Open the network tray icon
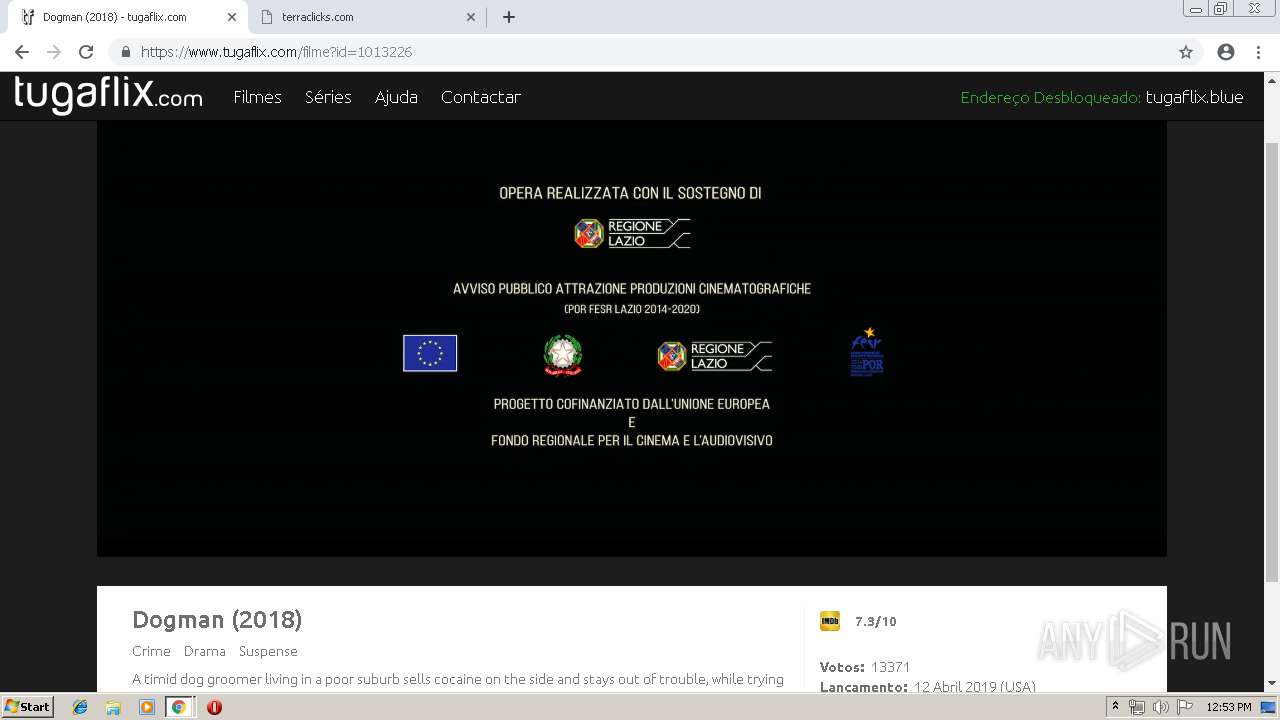The width and height of the screenshot is (1280, 720). click(x=1137, y=707)
